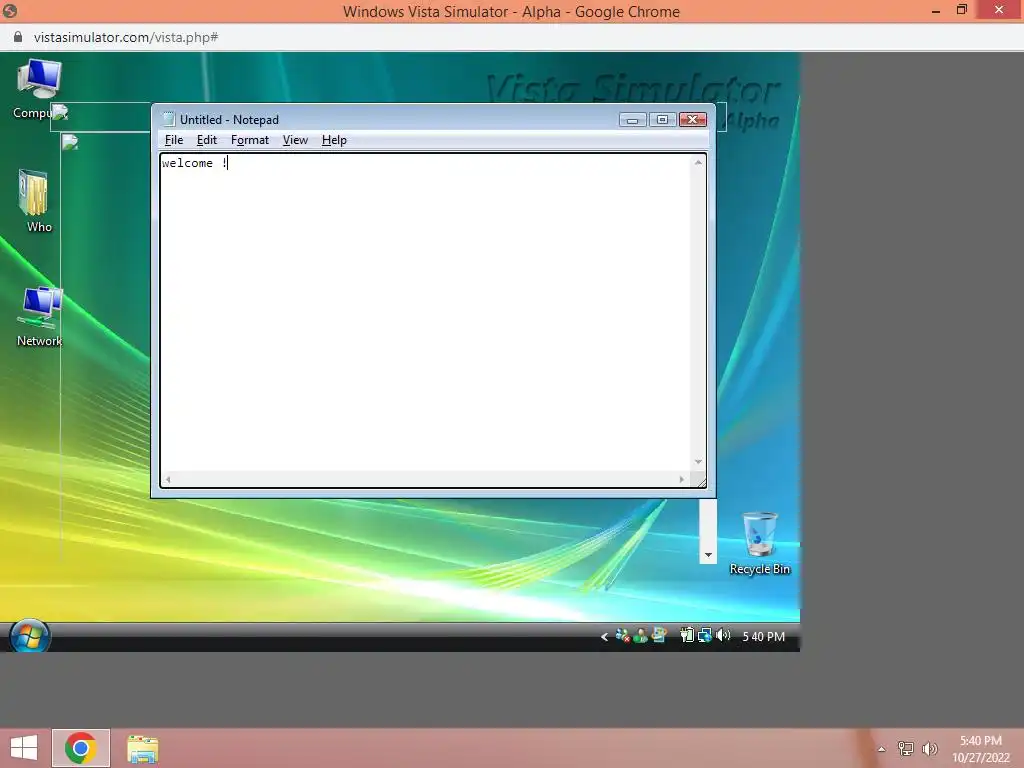Screen dimensions: 1024x768
Task: Click the Chrome icon in Windows taskbar
Action: point(80,748)
